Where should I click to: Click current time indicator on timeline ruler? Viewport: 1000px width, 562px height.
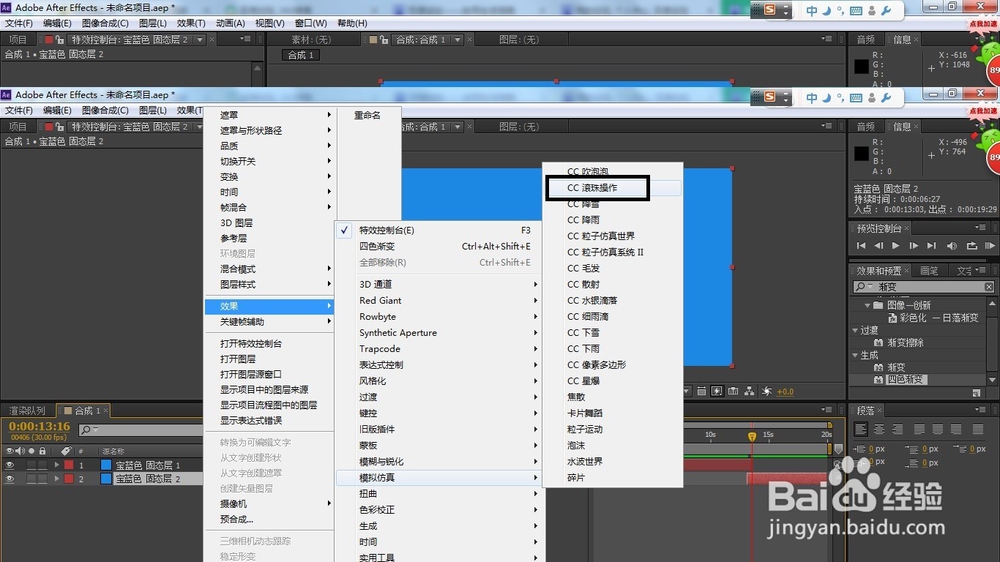point(752,436)
